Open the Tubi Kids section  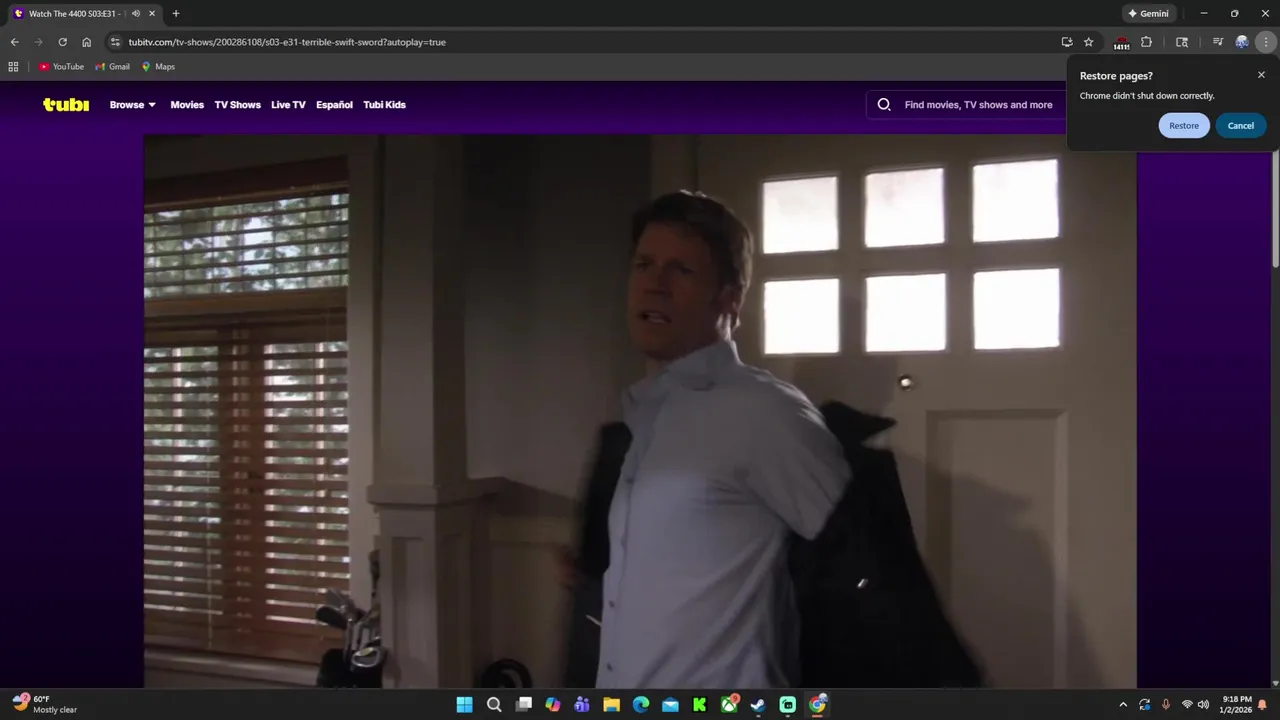point(385,104)
